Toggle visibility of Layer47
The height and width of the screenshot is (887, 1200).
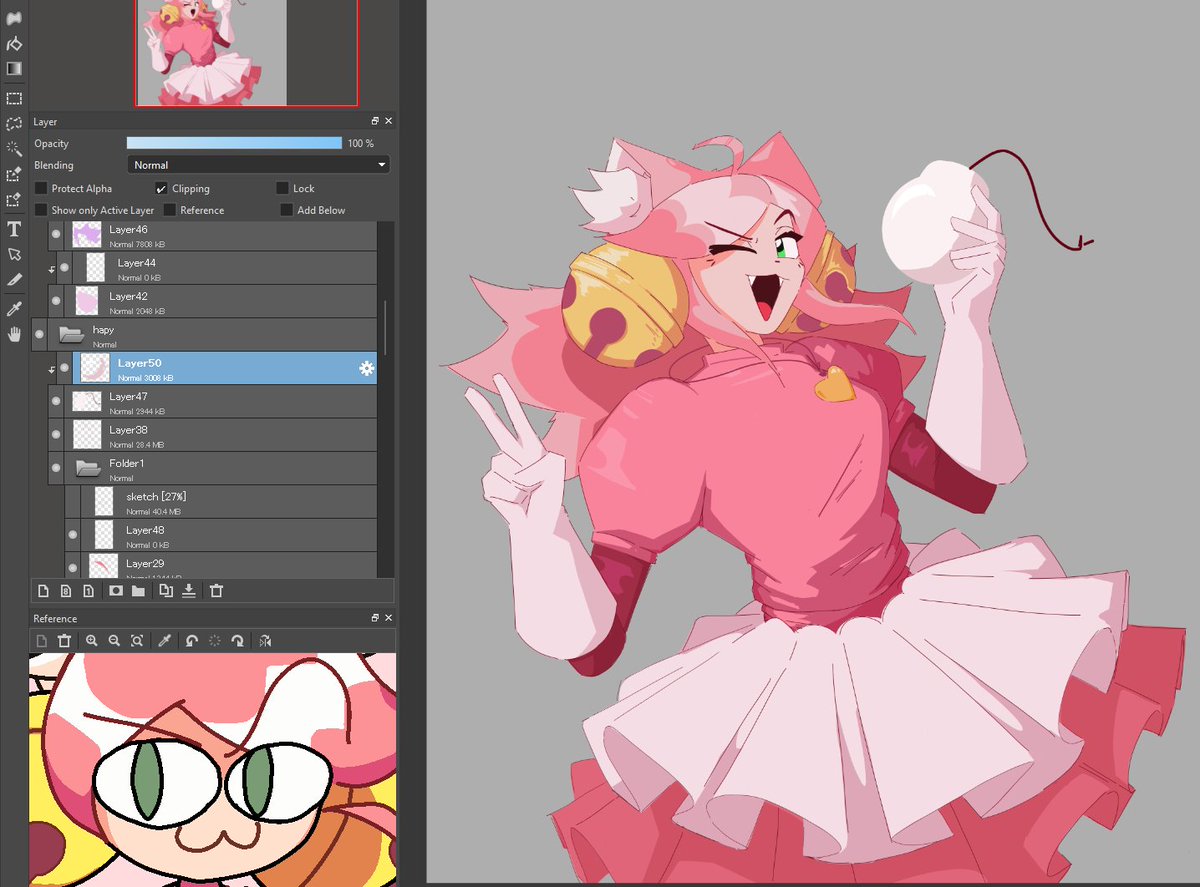tap(56, 402)
